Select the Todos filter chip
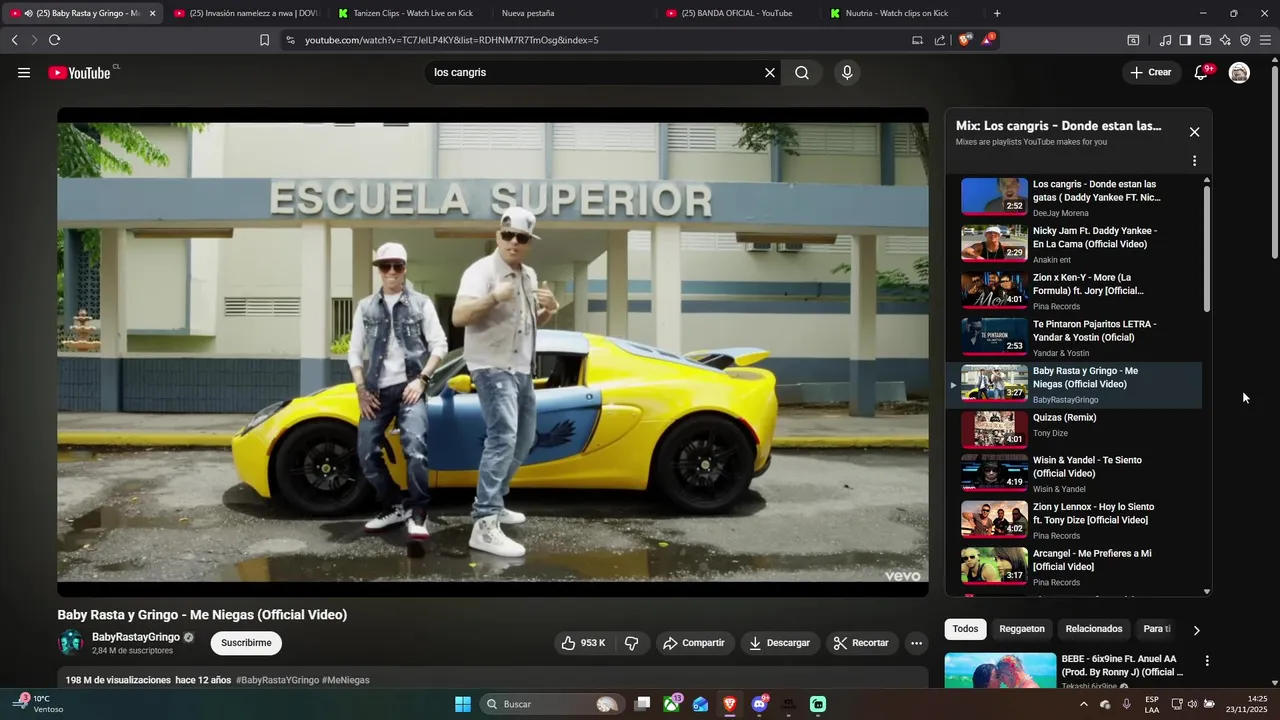Image resolution: width=1280 pixels, height=720 pixels. 965,629
